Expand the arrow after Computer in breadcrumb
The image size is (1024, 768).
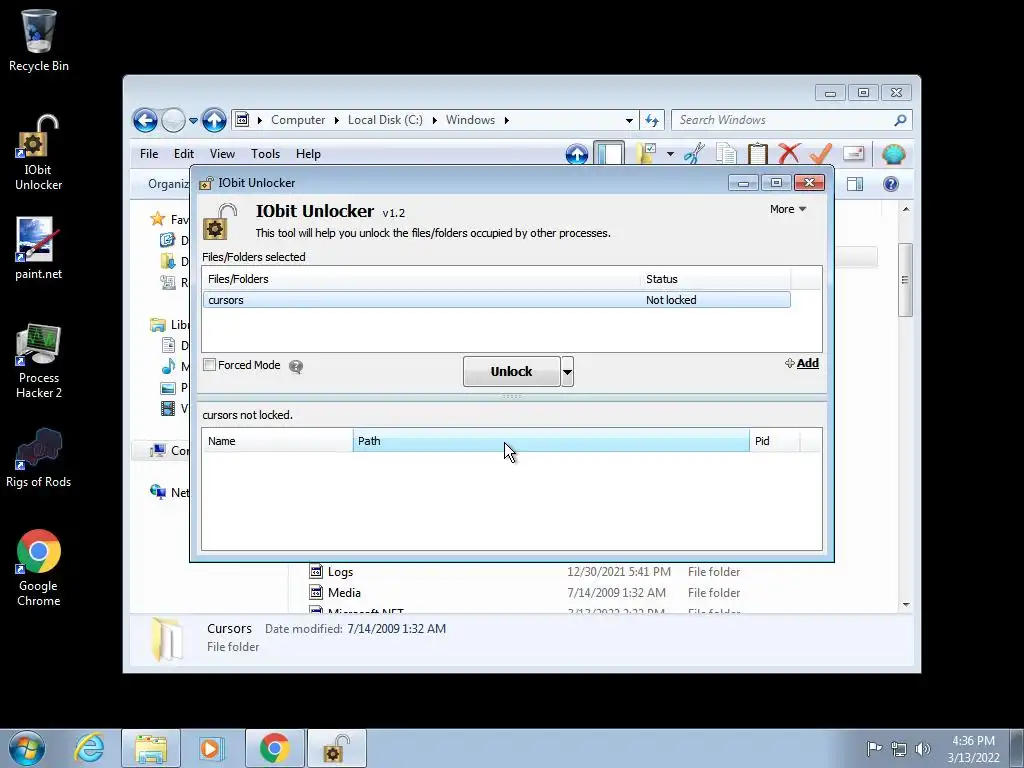click(337, 120)
